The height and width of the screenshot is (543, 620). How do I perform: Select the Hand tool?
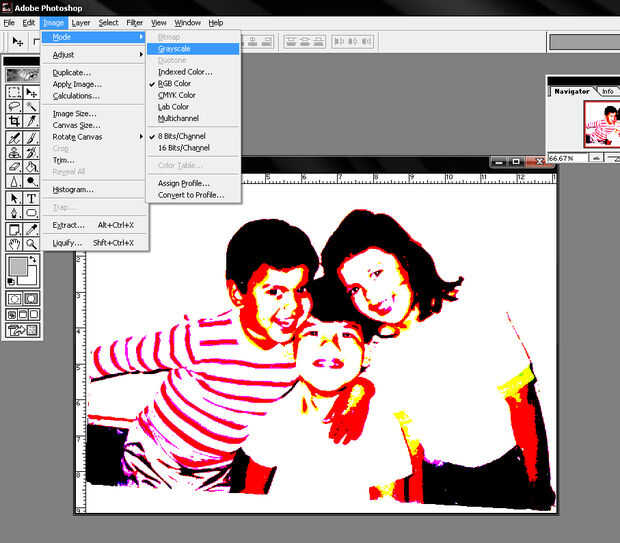pos(14,244)
